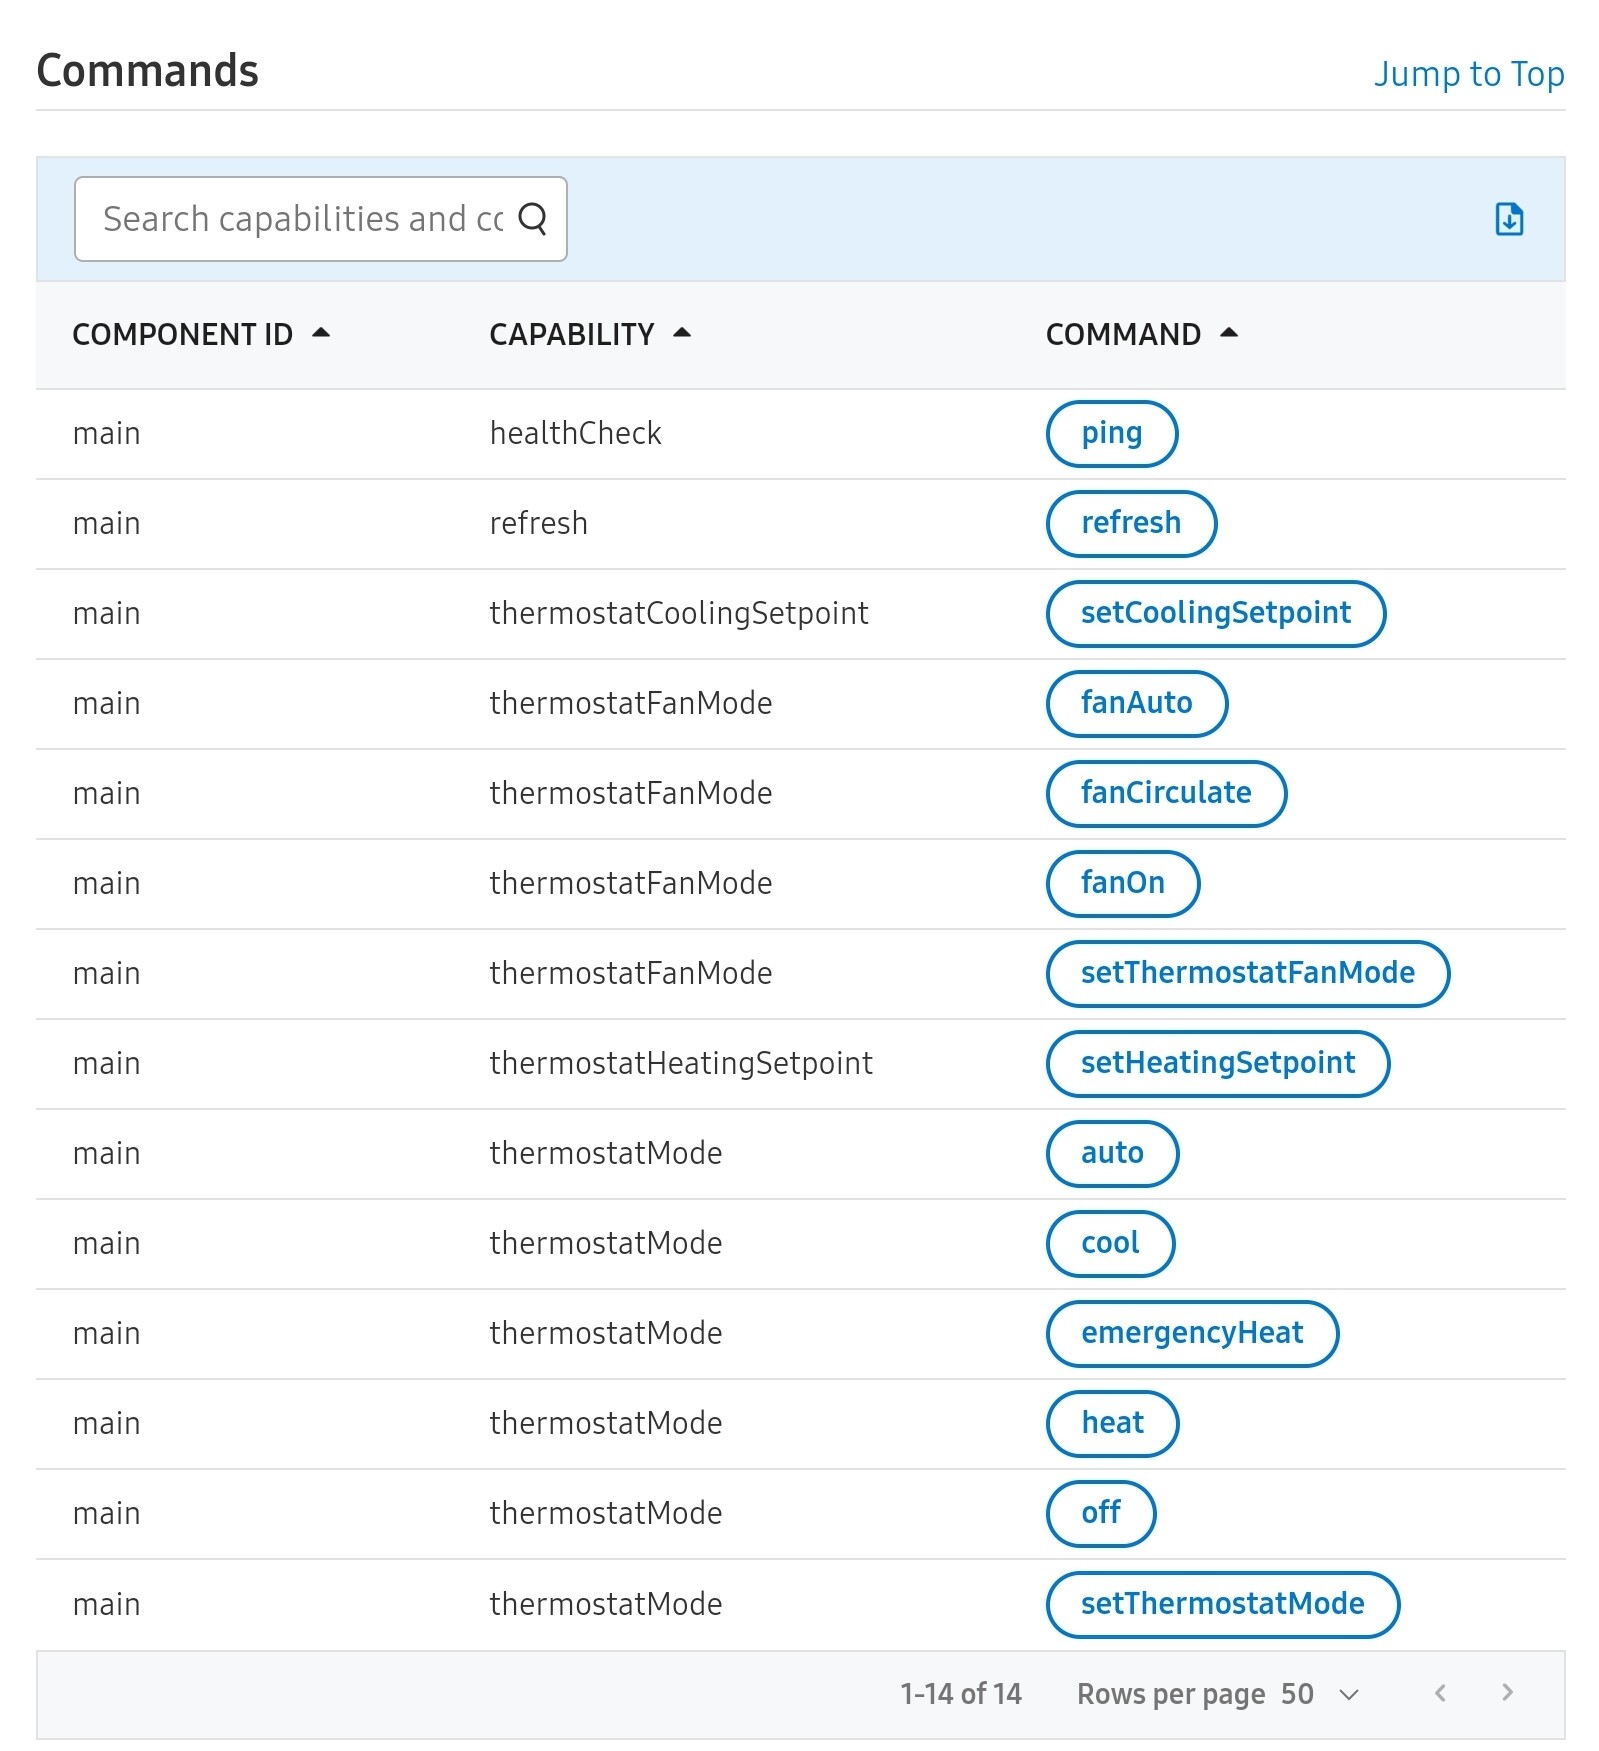Viewport: 1599px width, 1751px height.
Task: Focus the search capabilities input field
Action: (300, 219)
